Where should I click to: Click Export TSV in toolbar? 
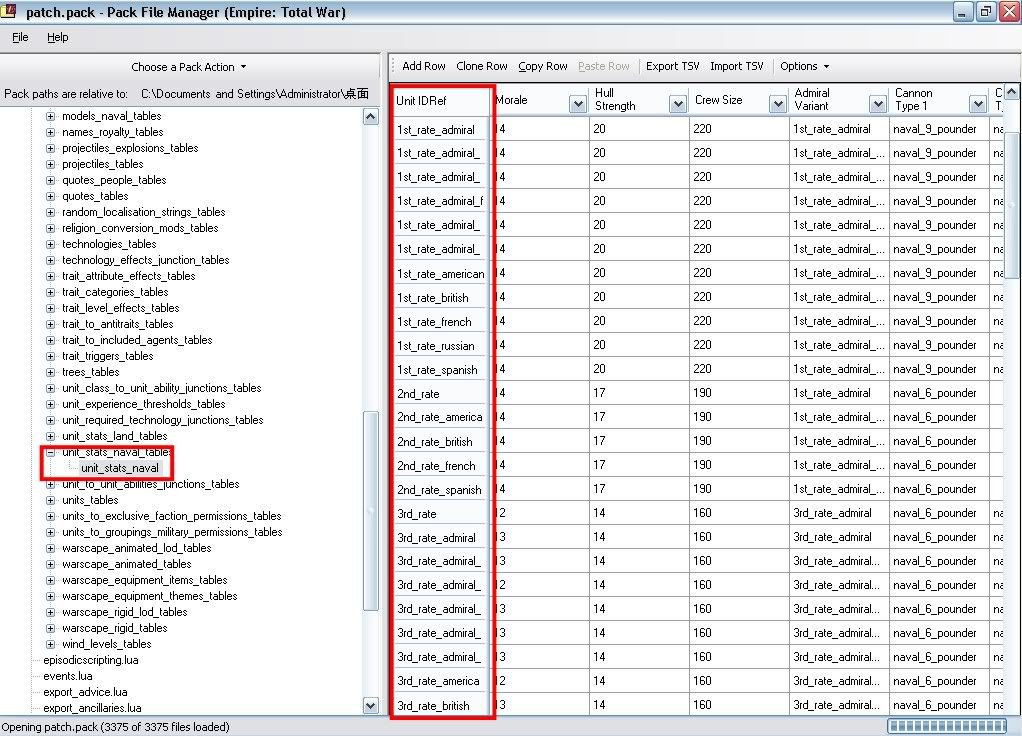672,66
